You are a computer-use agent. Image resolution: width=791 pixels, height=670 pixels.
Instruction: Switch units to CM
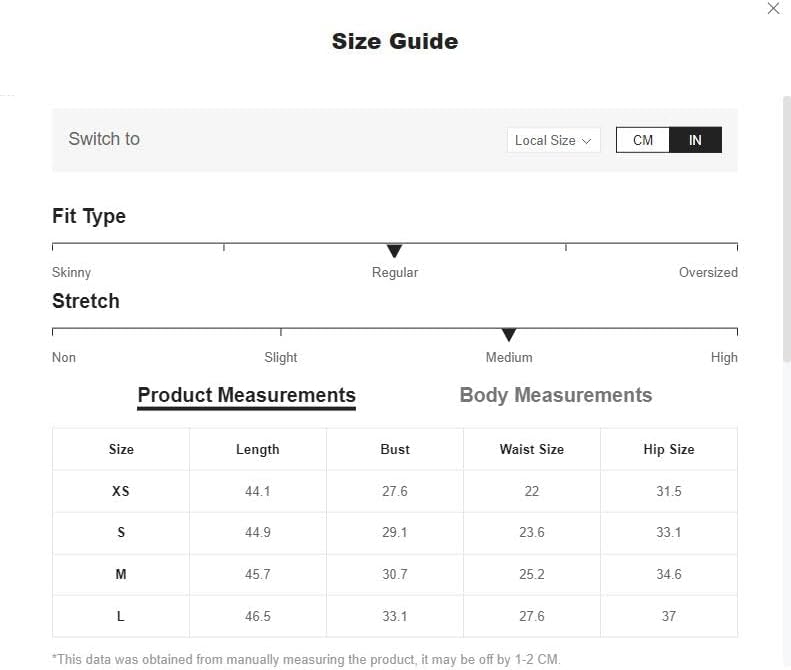(643, 140)
